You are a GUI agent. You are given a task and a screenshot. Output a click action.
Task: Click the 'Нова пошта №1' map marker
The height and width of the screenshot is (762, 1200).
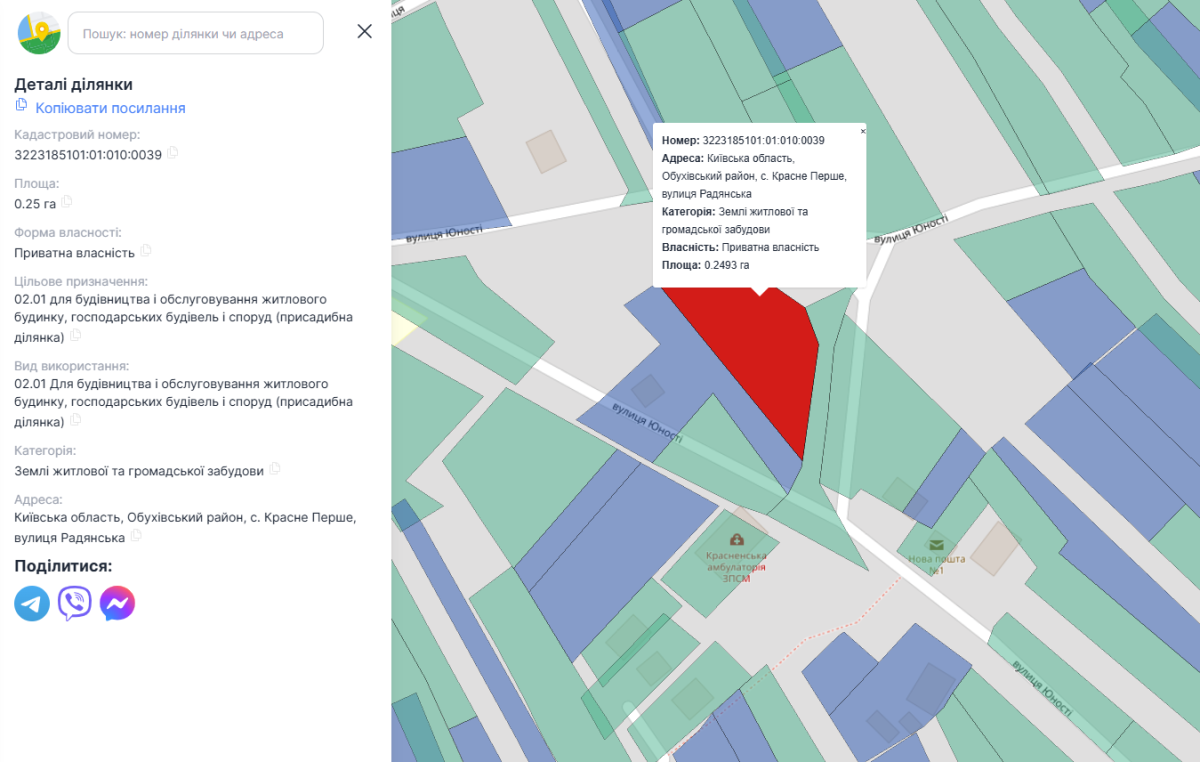(936, 544)
